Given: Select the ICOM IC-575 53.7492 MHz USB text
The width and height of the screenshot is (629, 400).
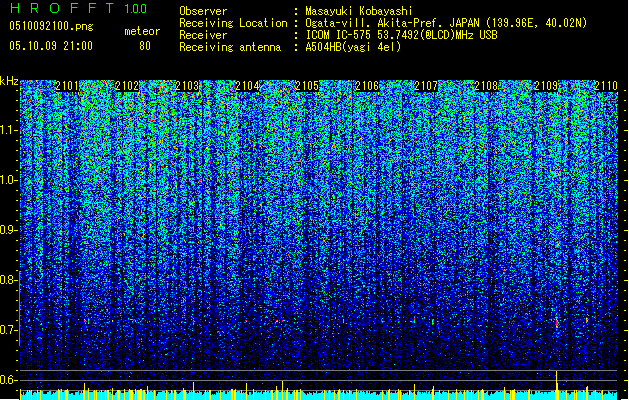Looking at the screenshot, I should pos(401,35).
